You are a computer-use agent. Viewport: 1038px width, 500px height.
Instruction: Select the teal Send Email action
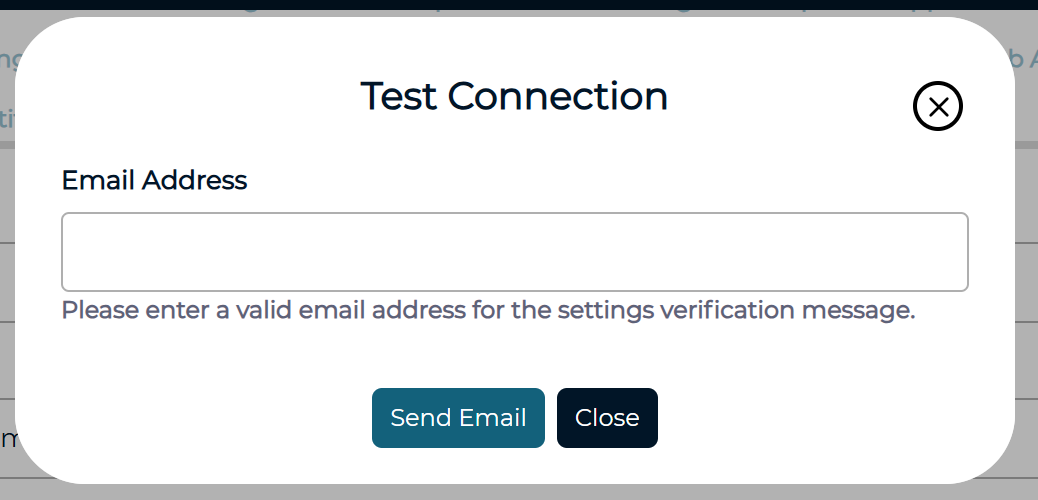[x=458, y=418]
